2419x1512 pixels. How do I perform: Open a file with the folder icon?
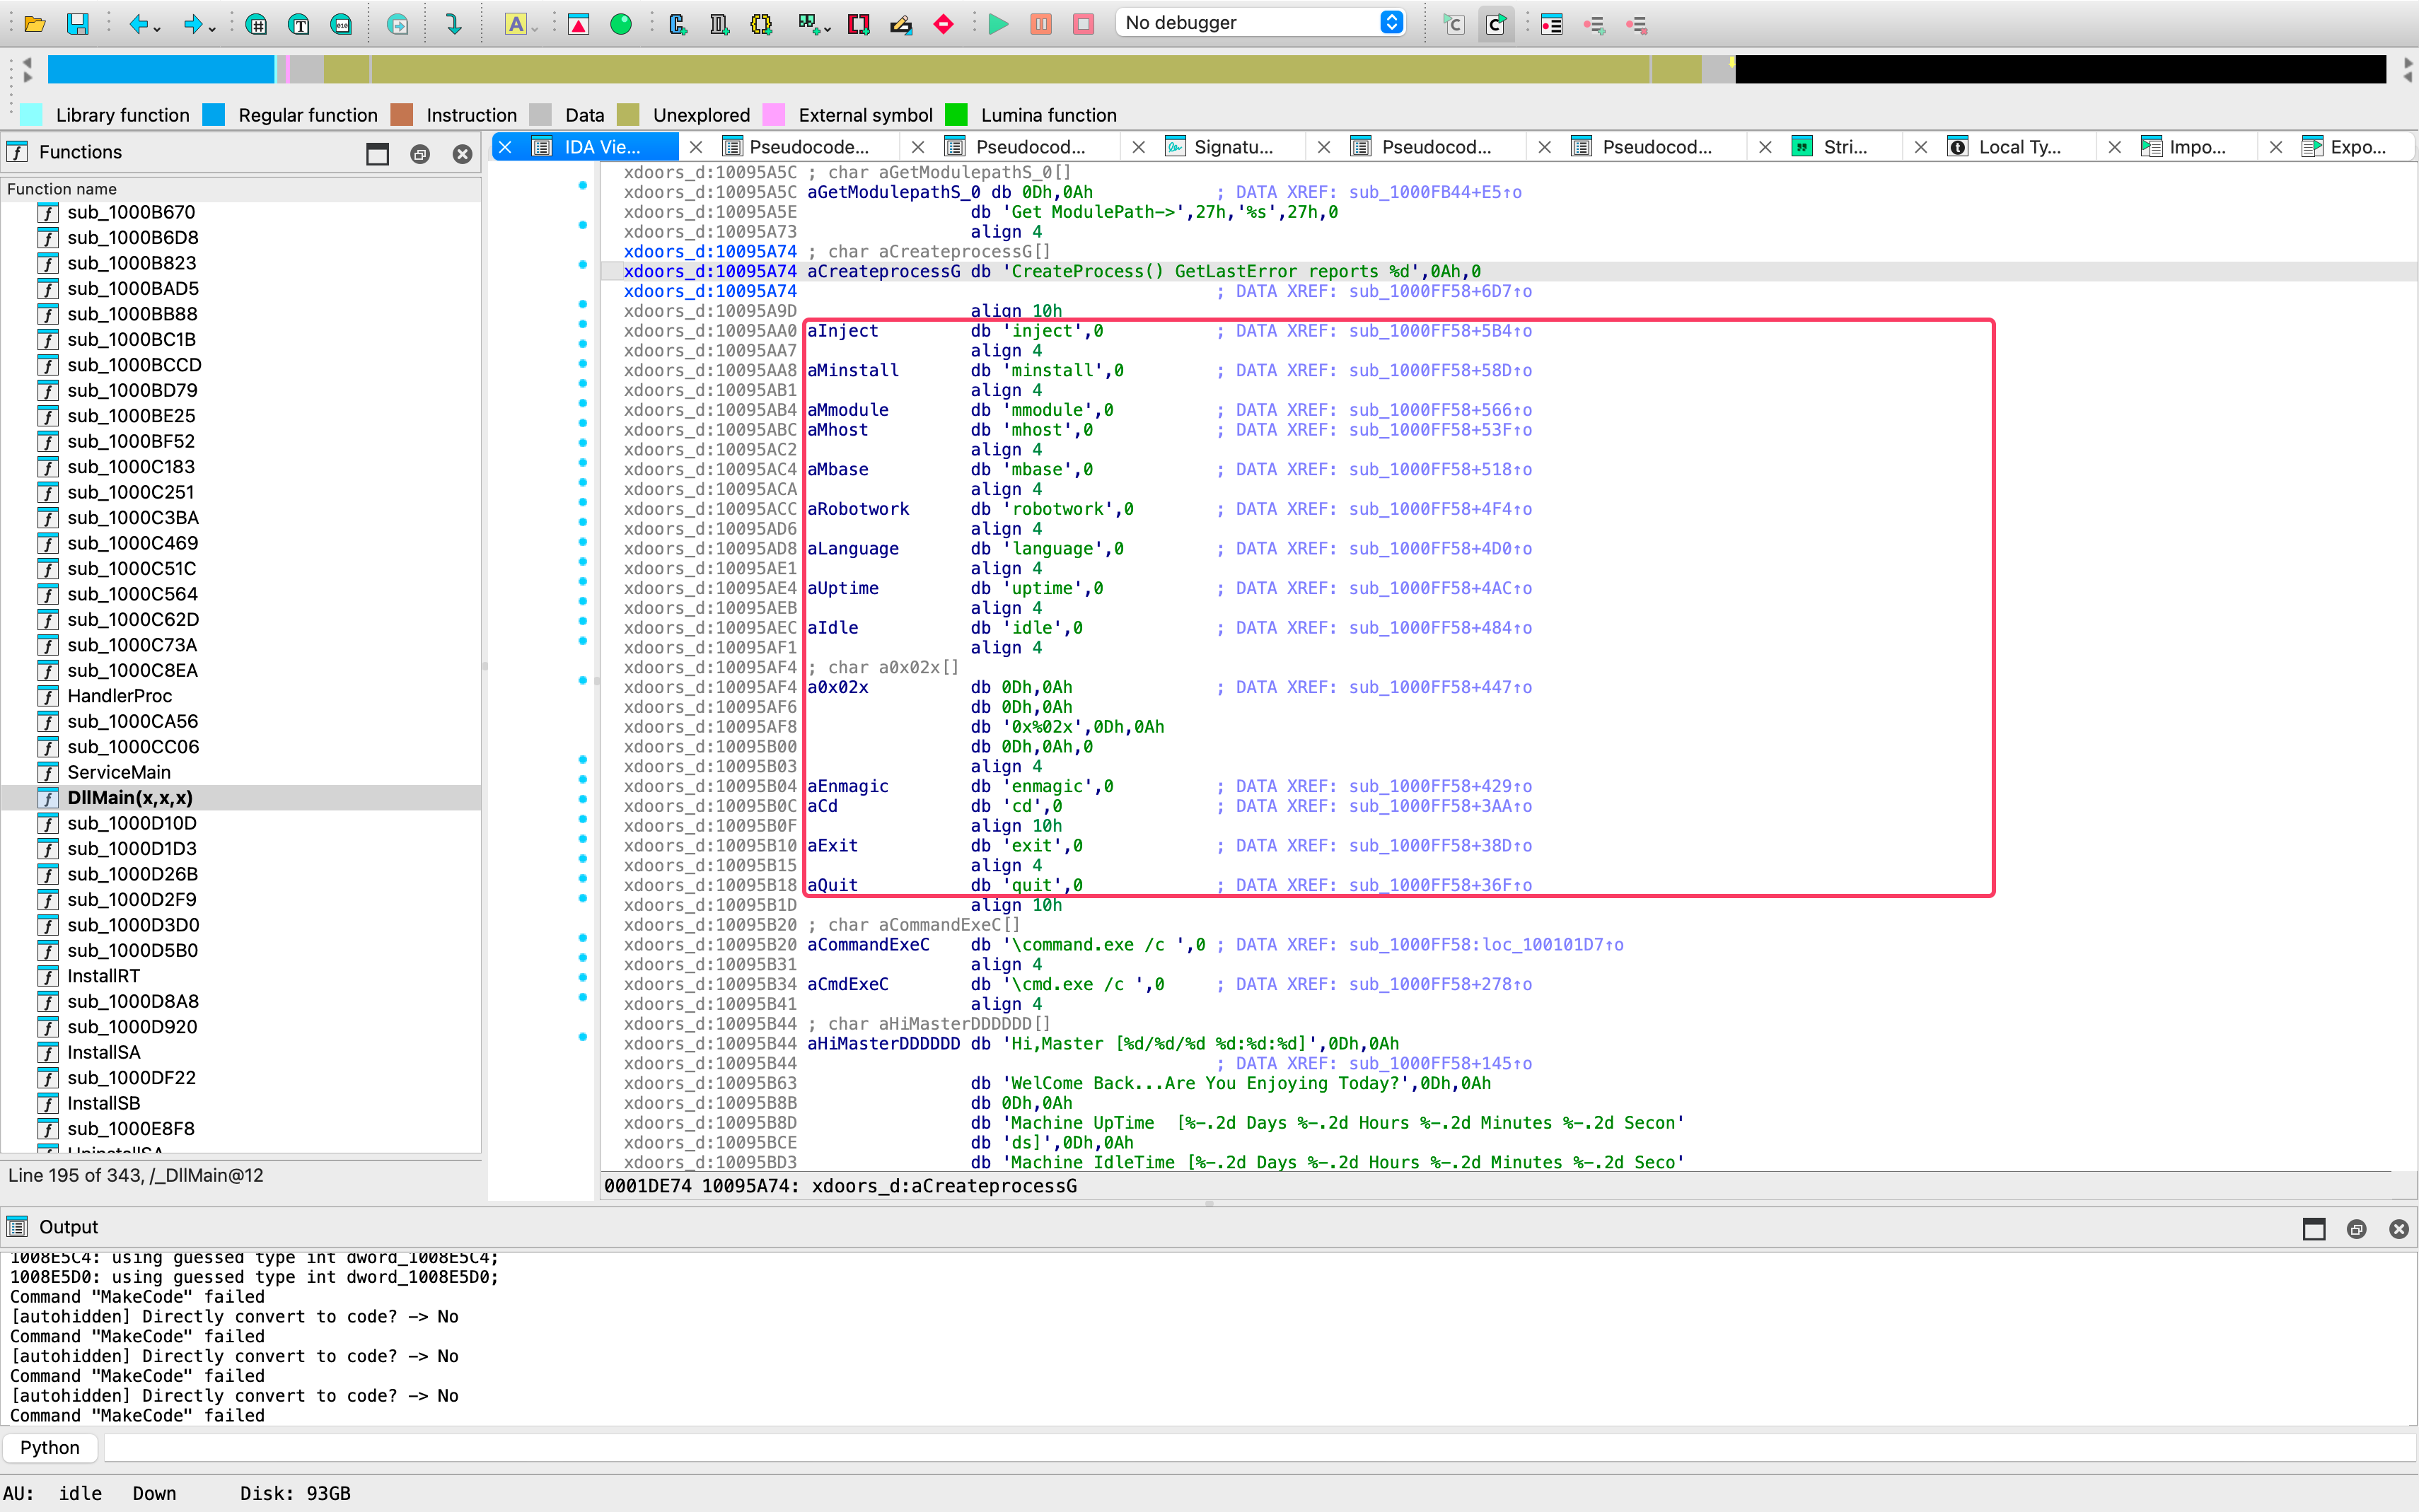coord(34,24)
